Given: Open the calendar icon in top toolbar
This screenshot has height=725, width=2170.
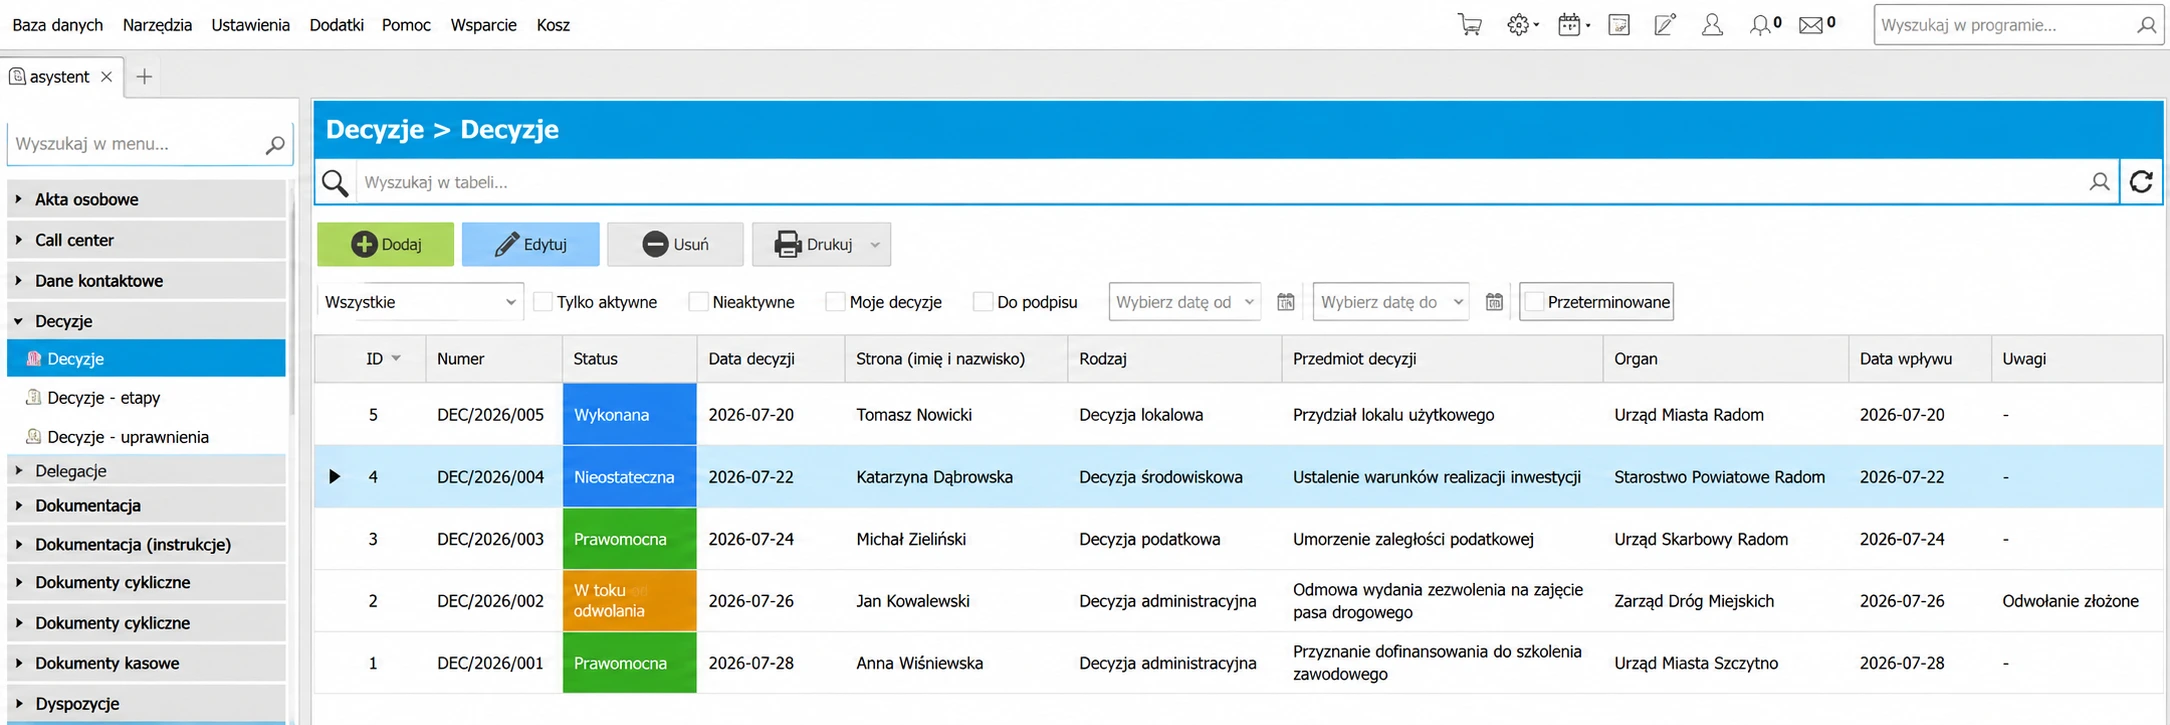Looking at the screenshot, I should coord(1569,25).
